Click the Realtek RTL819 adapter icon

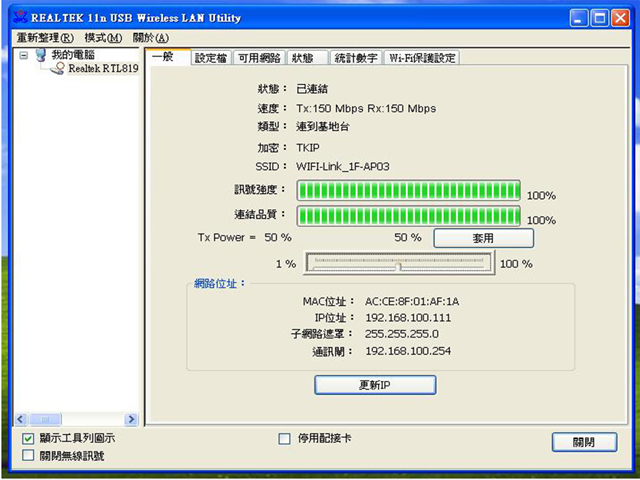click(x=58, y=68)
